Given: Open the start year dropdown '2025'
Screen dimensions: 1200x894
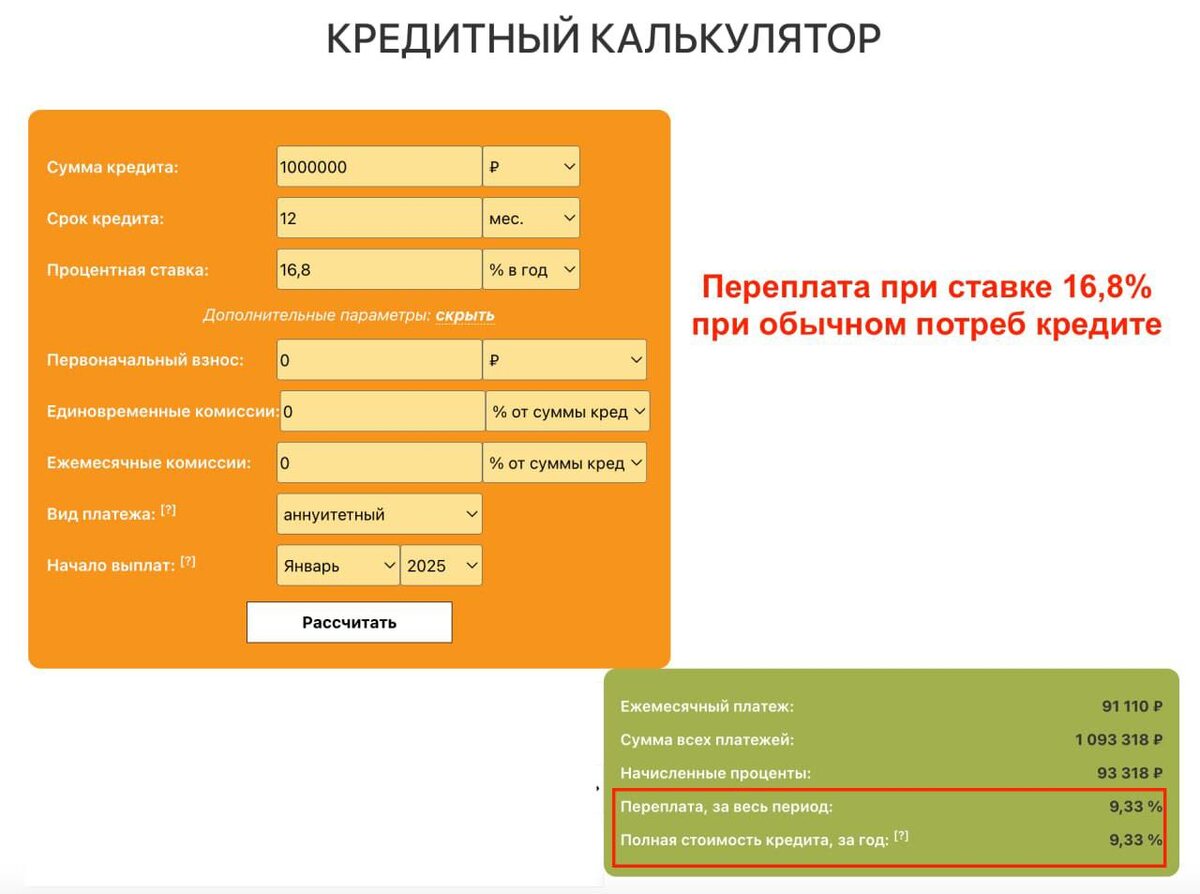Looking at the screenshot, I should pos(441,565).
